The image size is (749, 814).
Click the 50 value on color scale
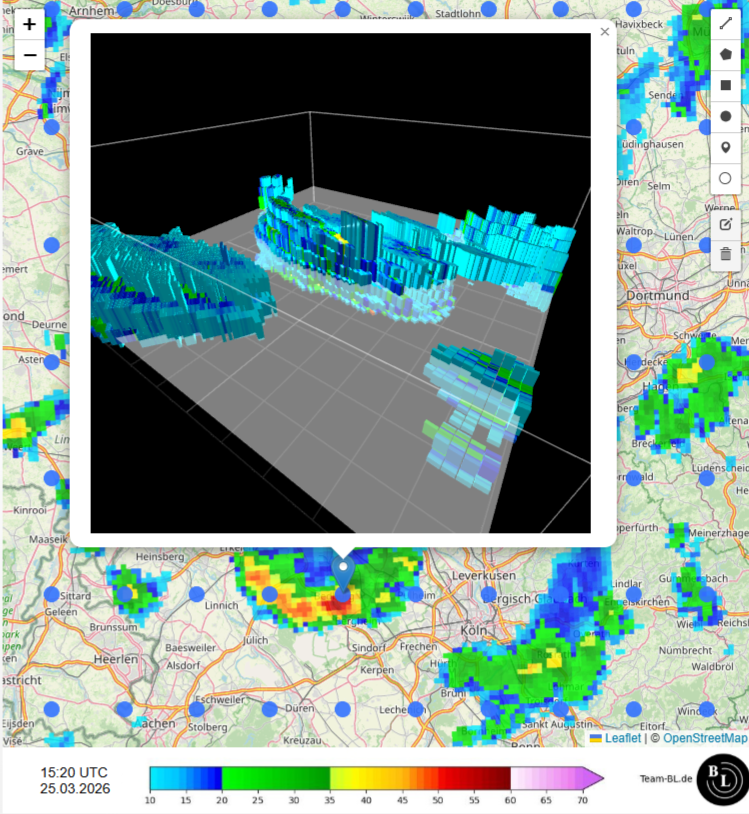click(438, 800)
